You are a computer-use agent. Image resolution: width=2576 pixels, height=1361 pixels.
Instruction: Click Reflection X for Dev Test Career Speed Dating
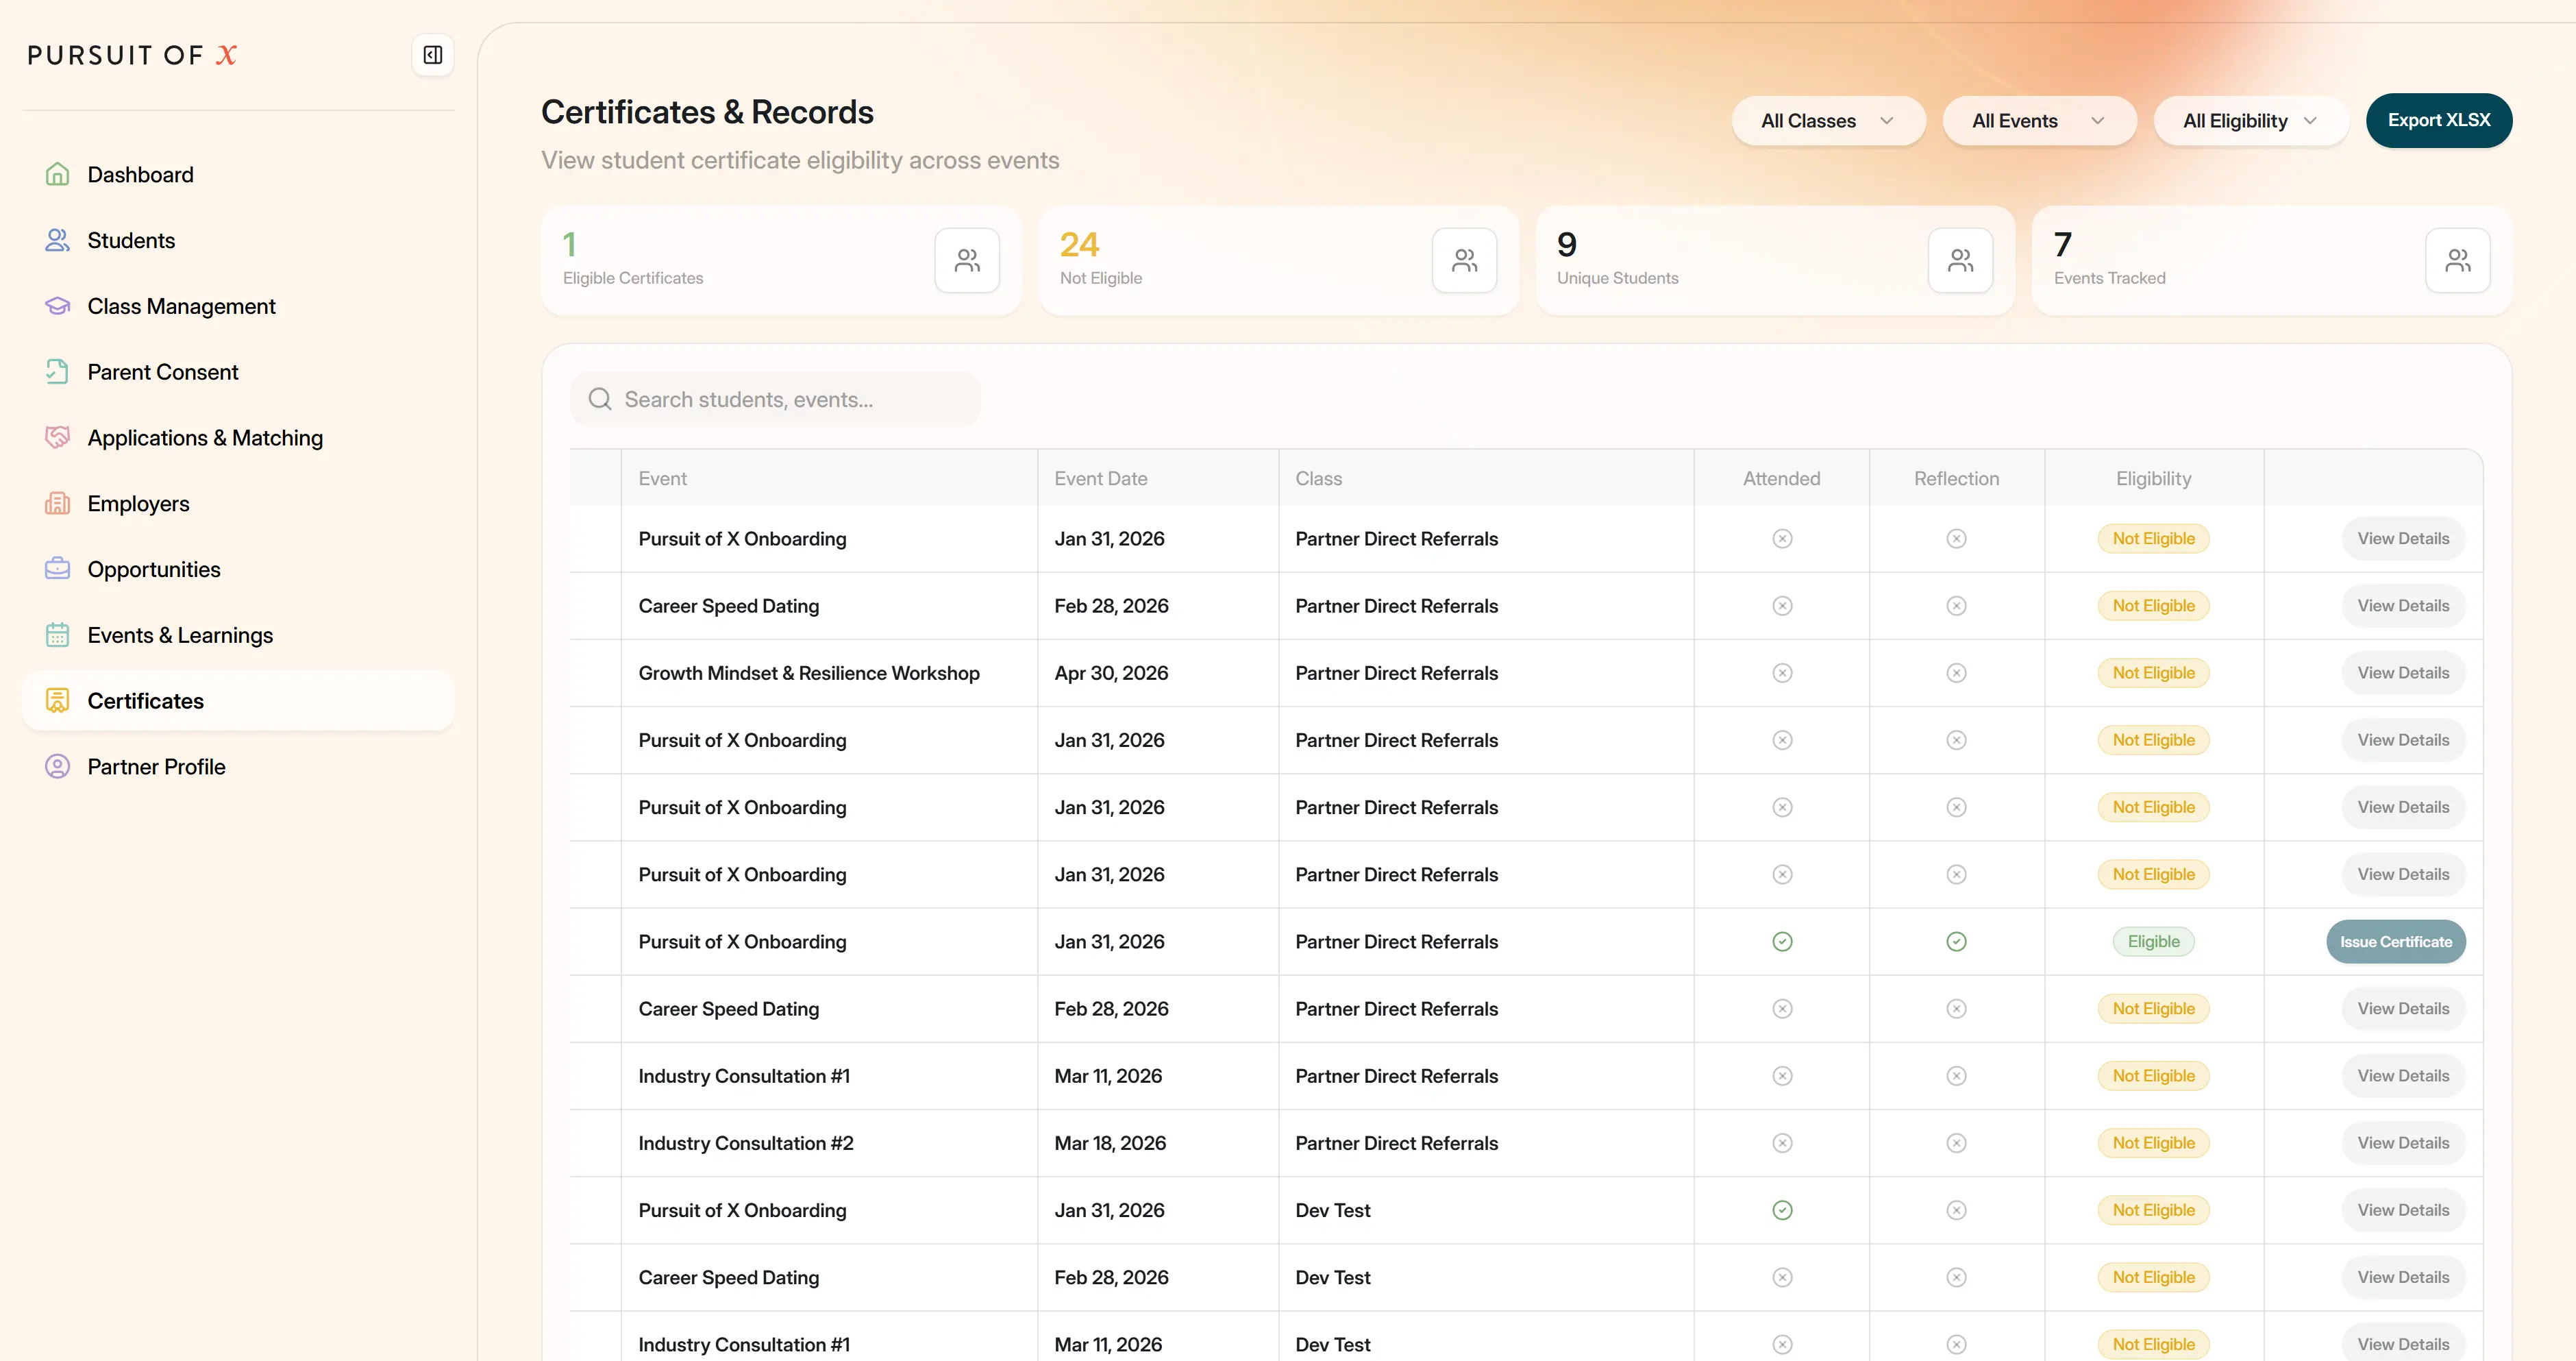pos(1957,1277)
